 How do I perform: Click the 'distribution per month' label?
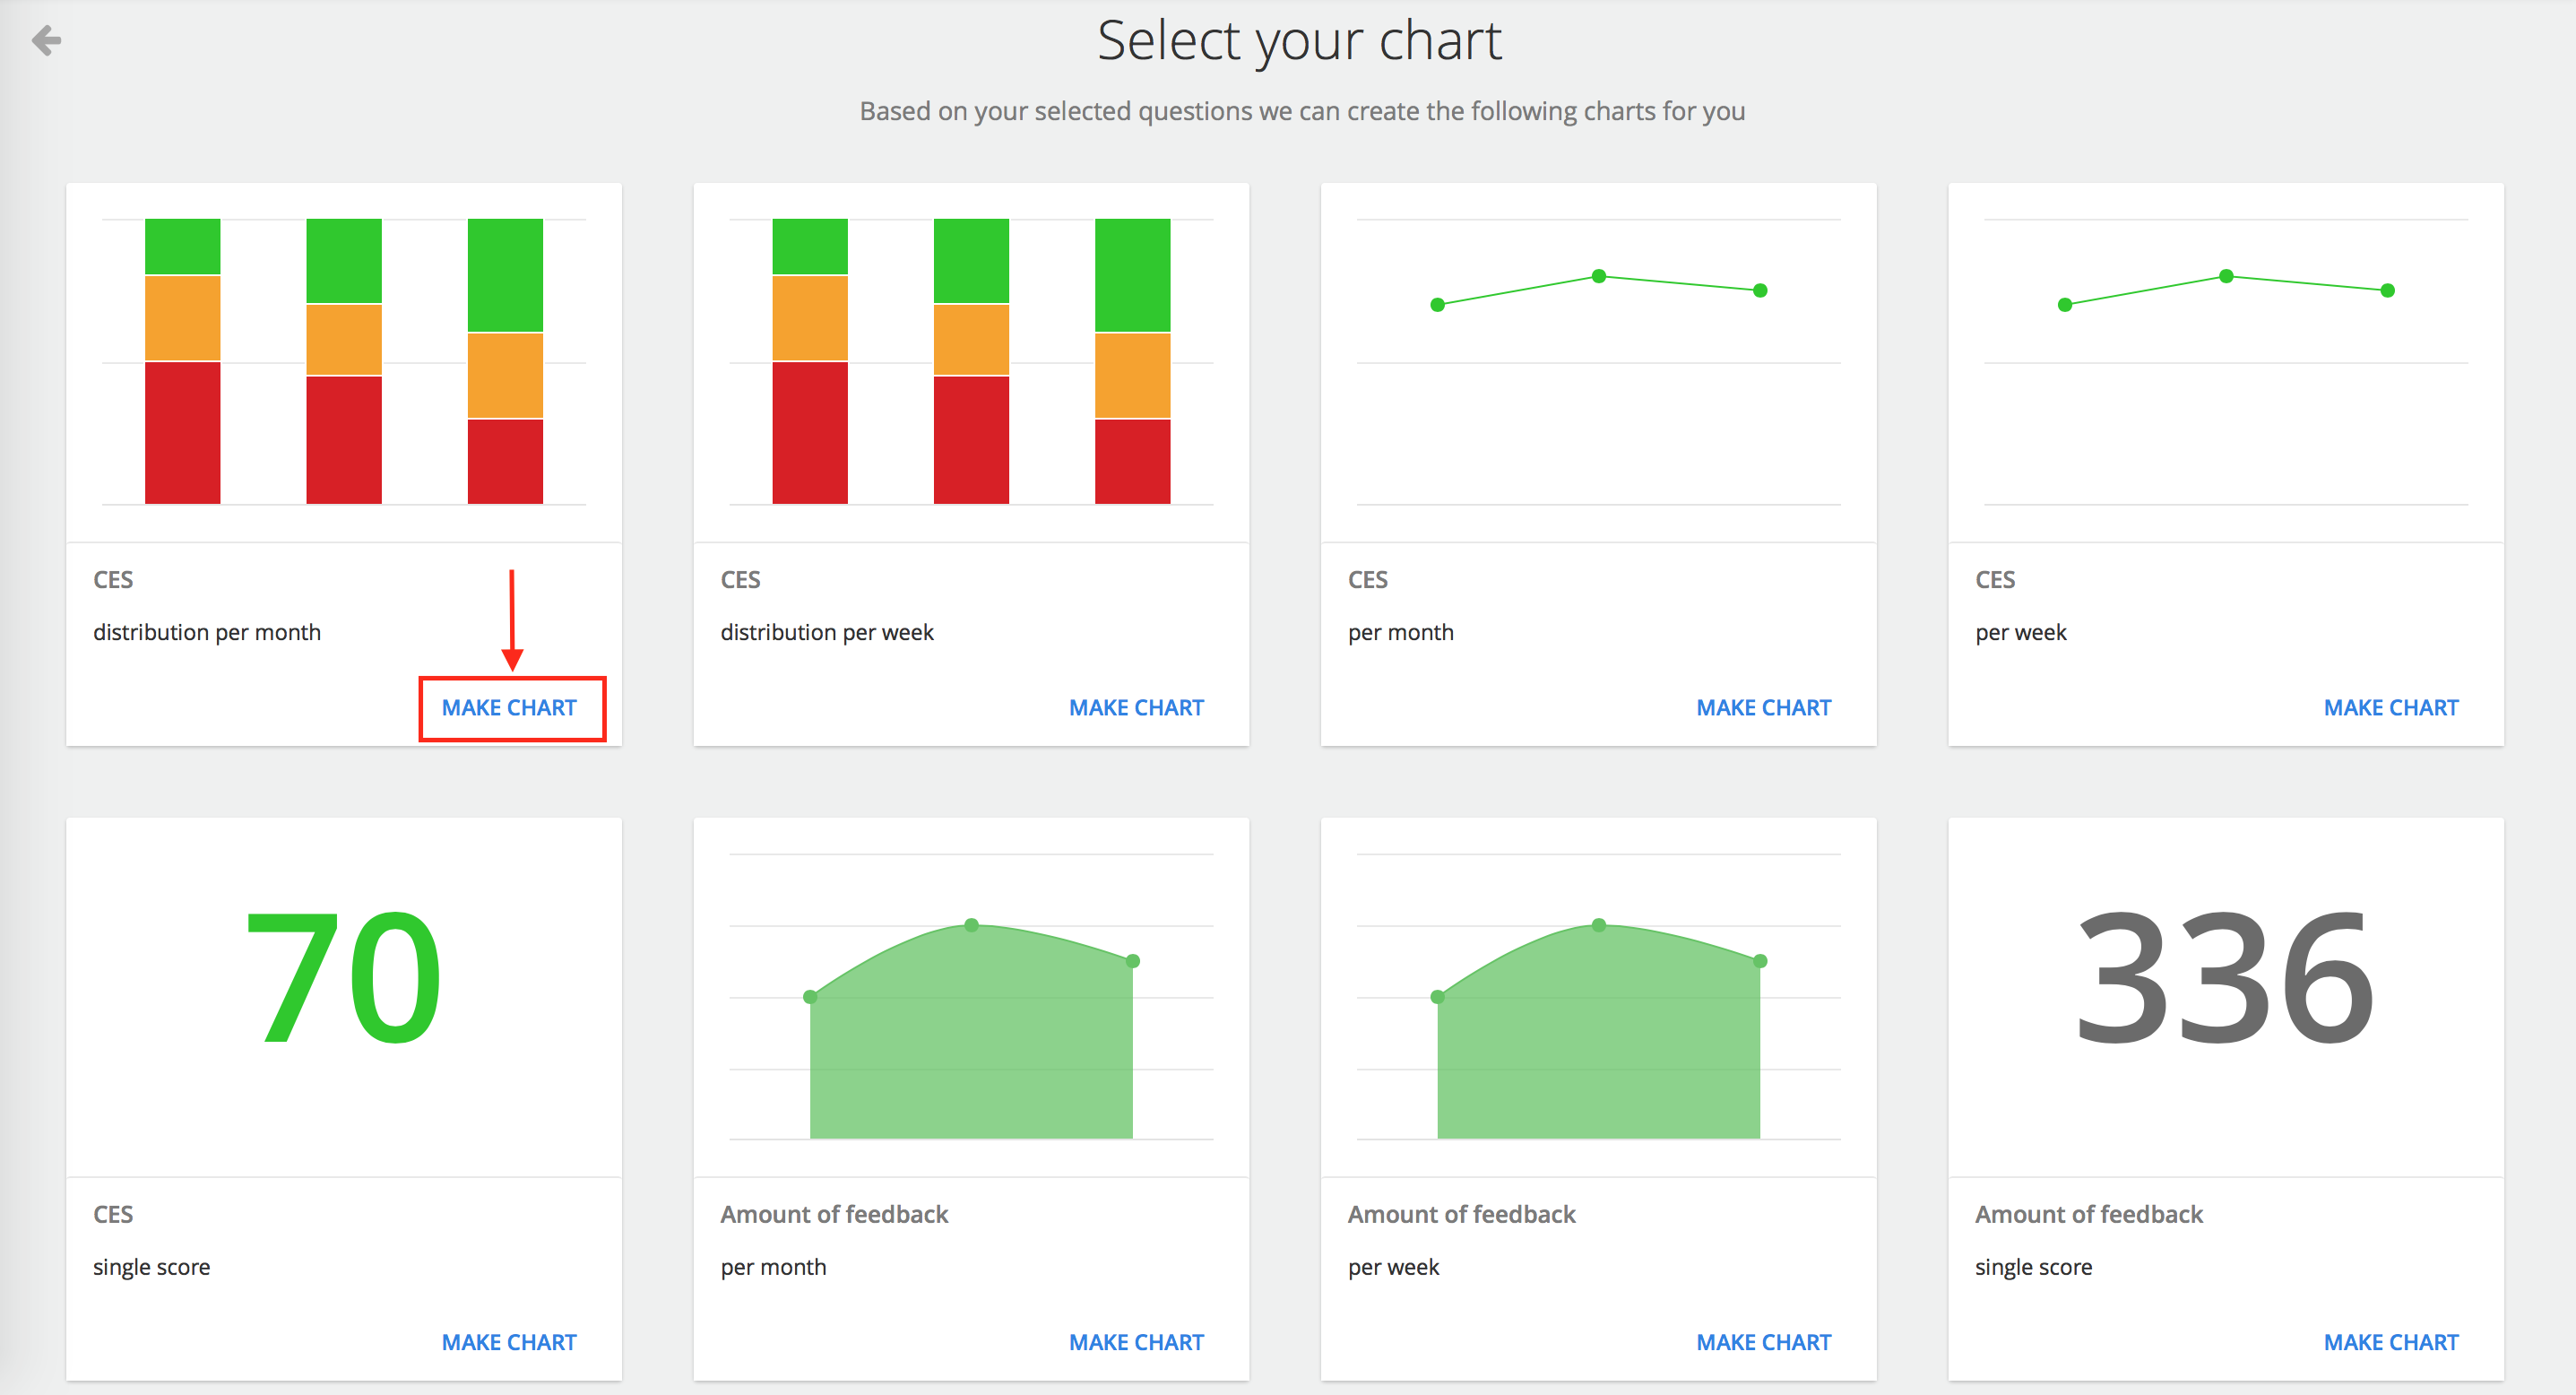[207, 632]
